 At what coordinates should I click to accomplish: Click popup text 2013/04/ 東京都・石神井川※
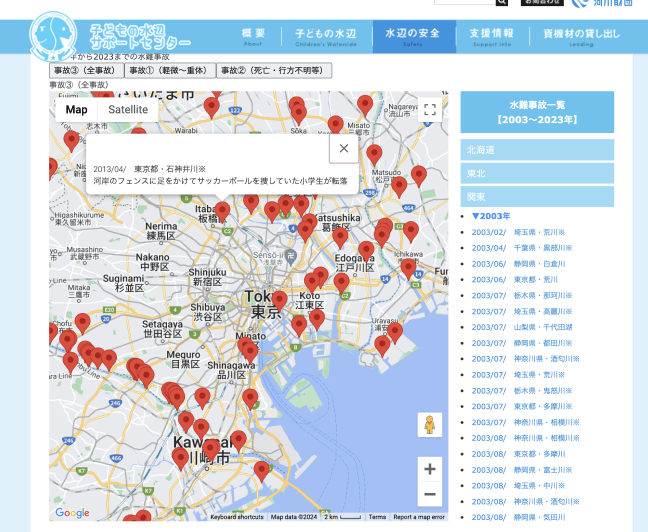click(x=150, y=169)
